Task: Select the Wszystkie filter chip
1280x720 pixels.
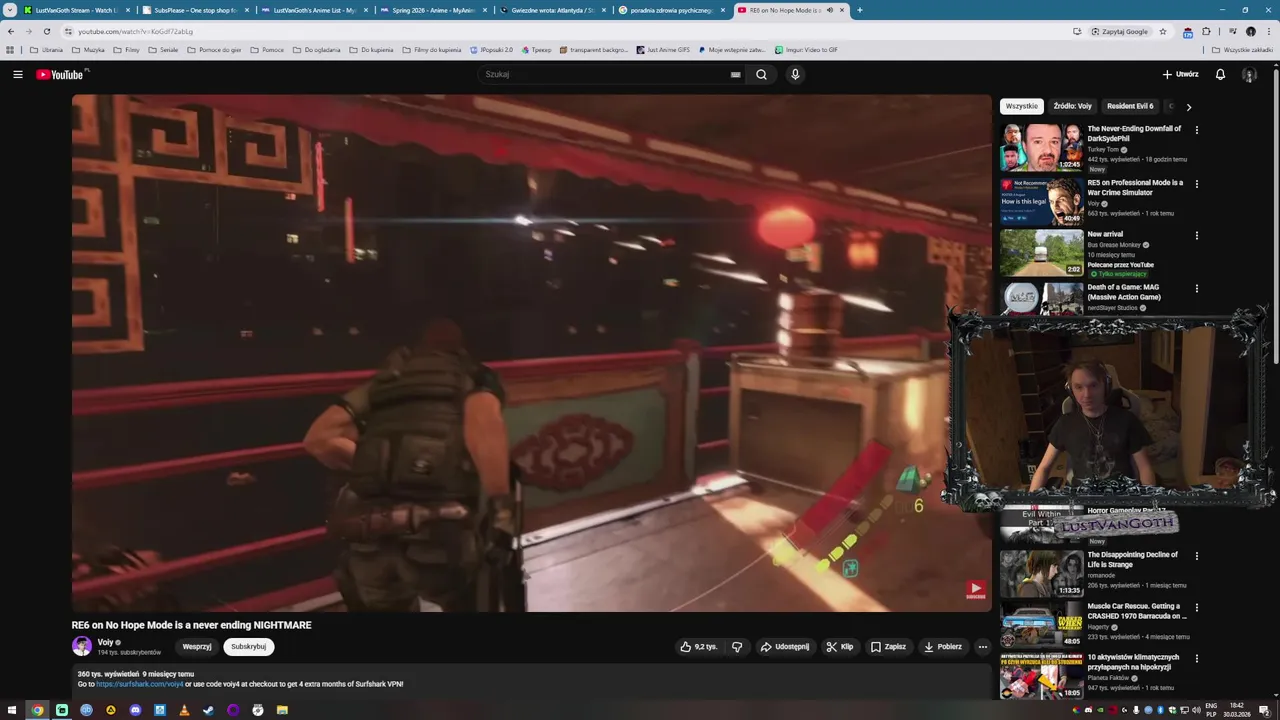Action: (x=1022, y=106)
